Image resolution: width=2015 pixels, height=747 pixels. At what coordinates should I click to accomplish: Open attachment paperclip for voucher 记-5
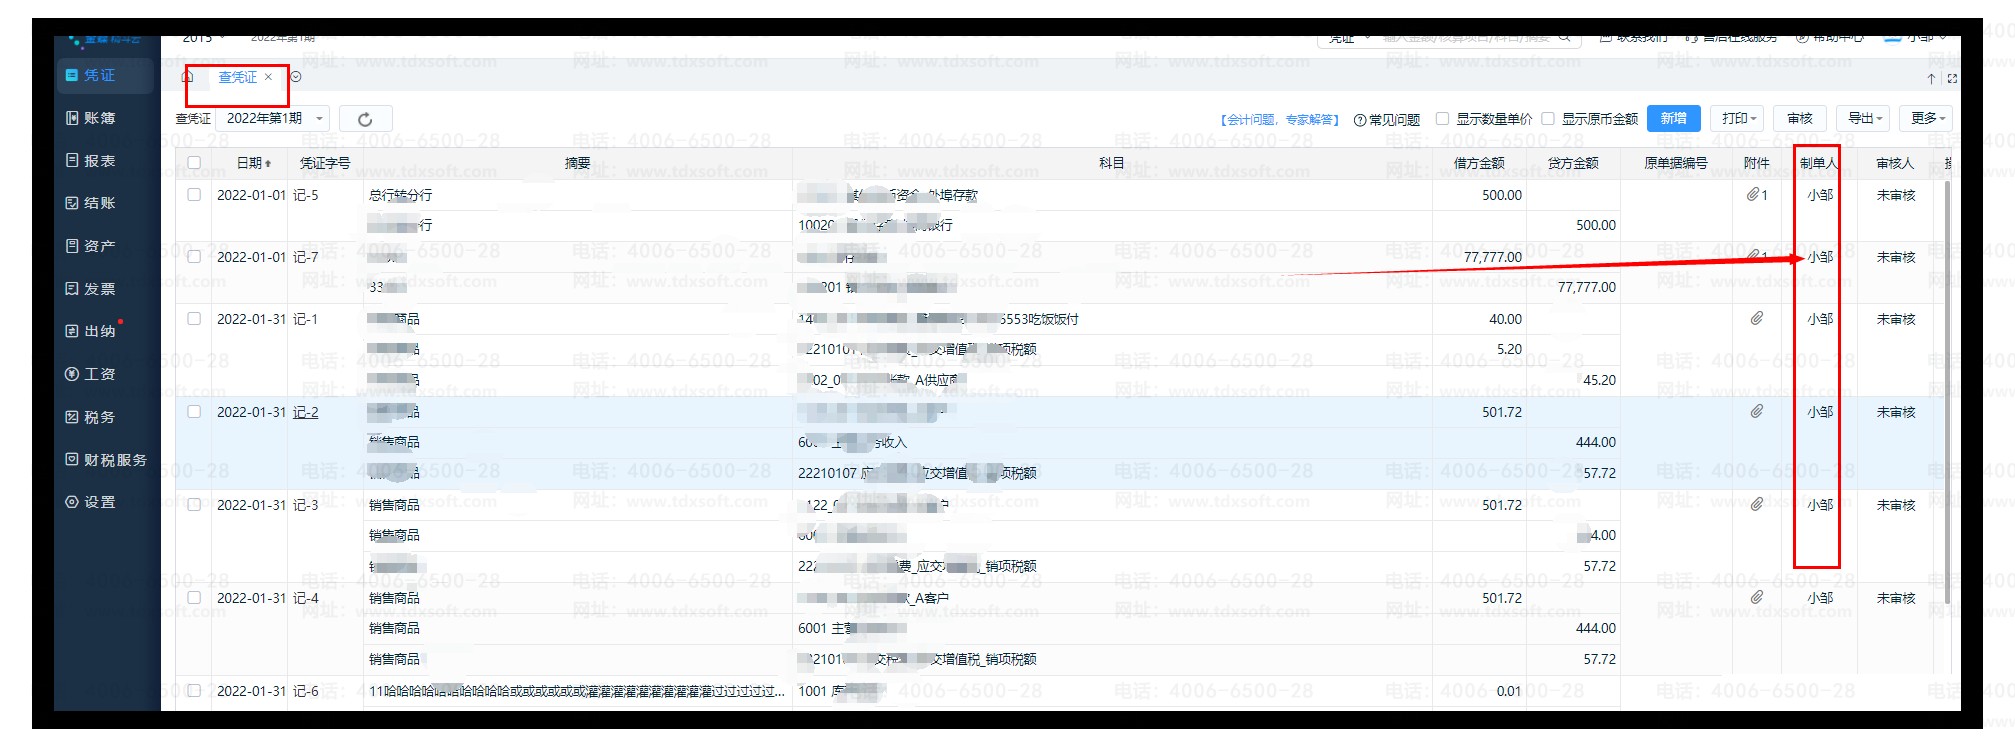(1755, 195)
